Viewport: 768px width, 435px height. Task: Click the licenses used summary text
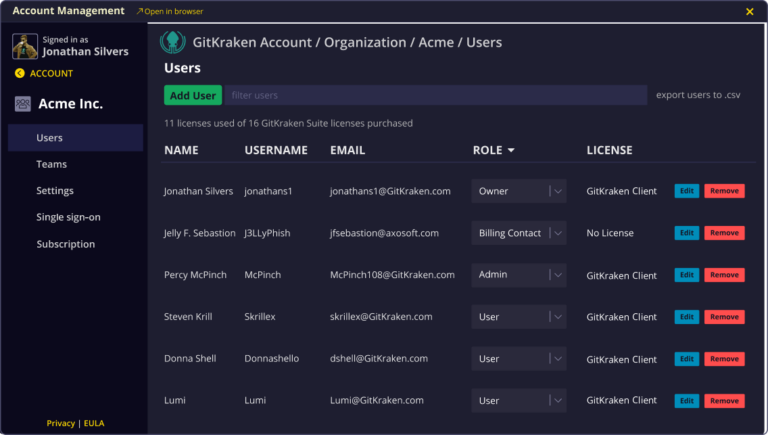point(288,123)
